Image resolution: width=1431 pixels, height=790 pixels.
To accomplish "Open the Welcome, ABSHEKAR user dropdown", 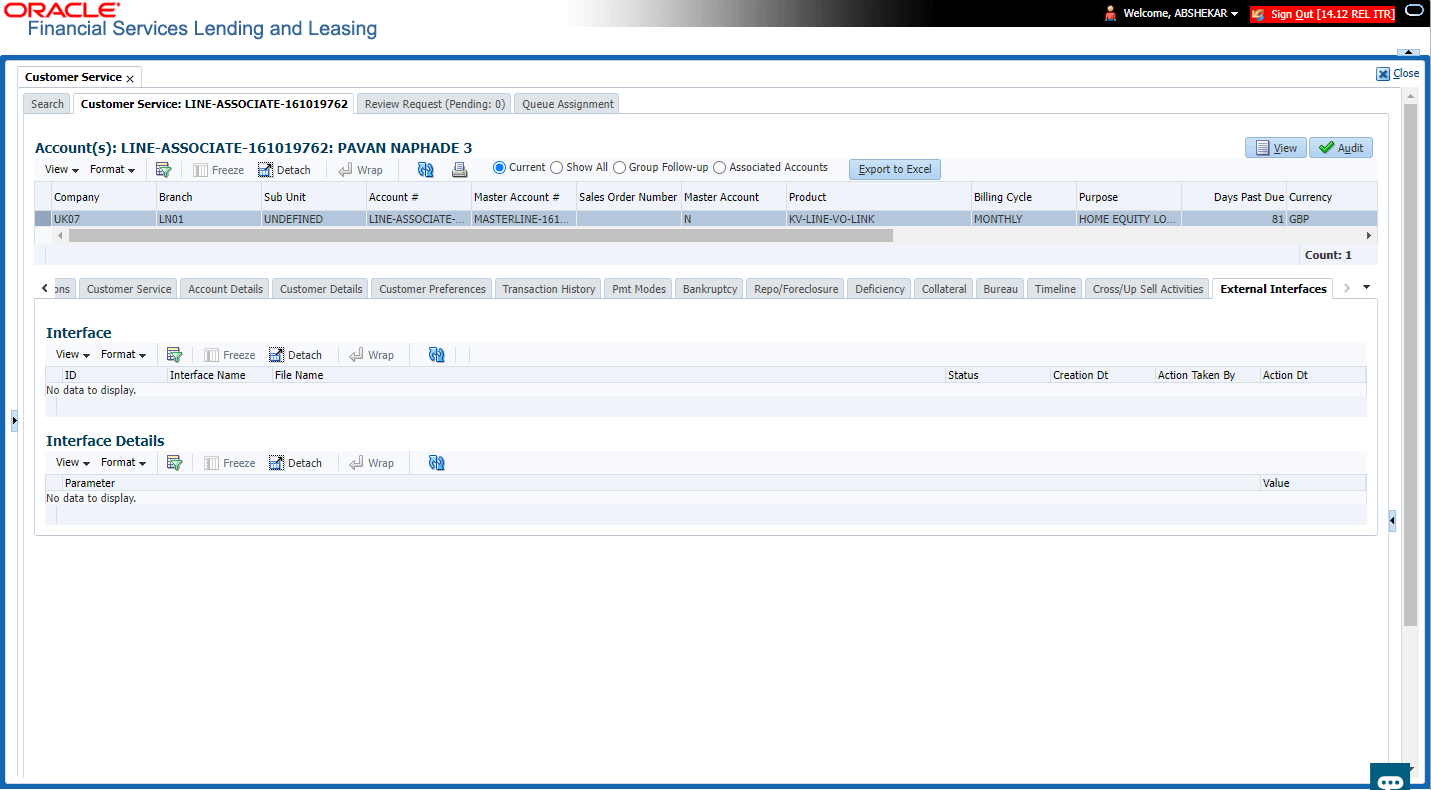I will pos(1181,14).
